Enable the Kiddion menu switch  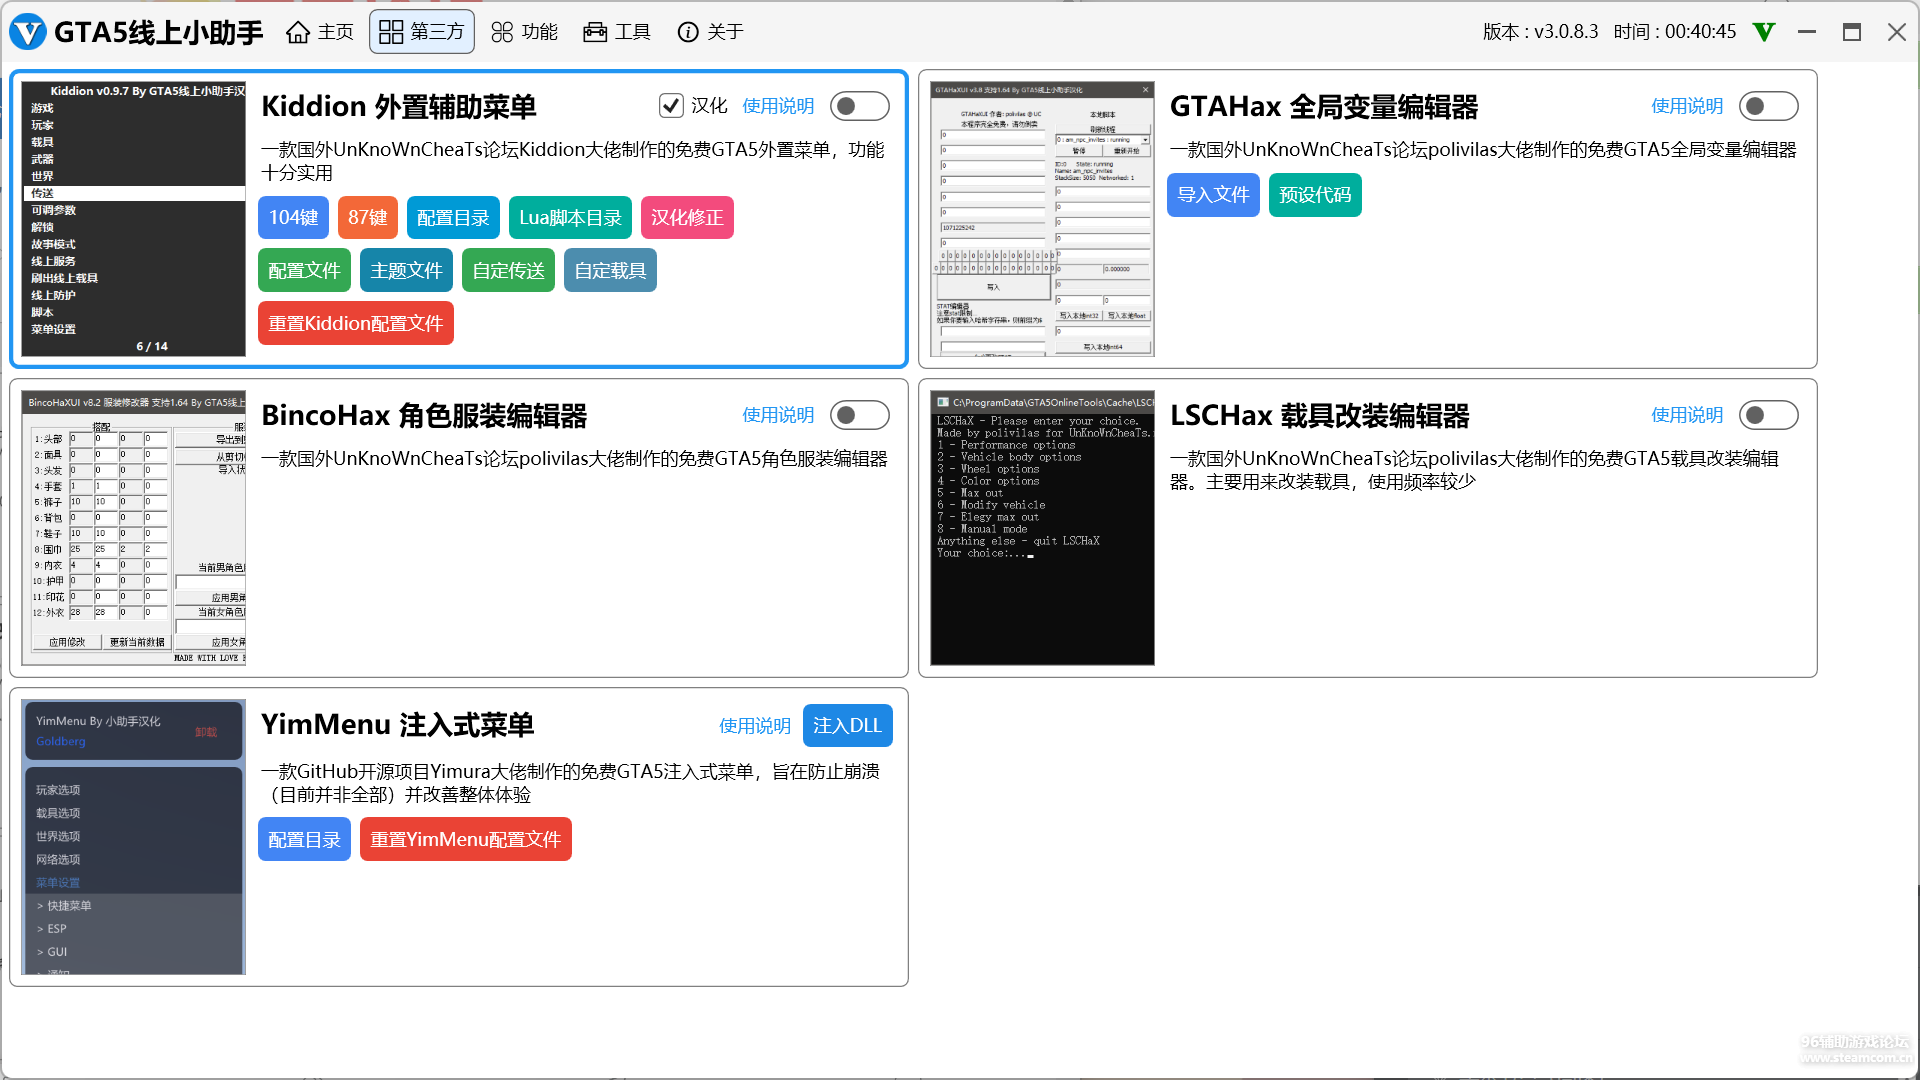pos(859,106)
